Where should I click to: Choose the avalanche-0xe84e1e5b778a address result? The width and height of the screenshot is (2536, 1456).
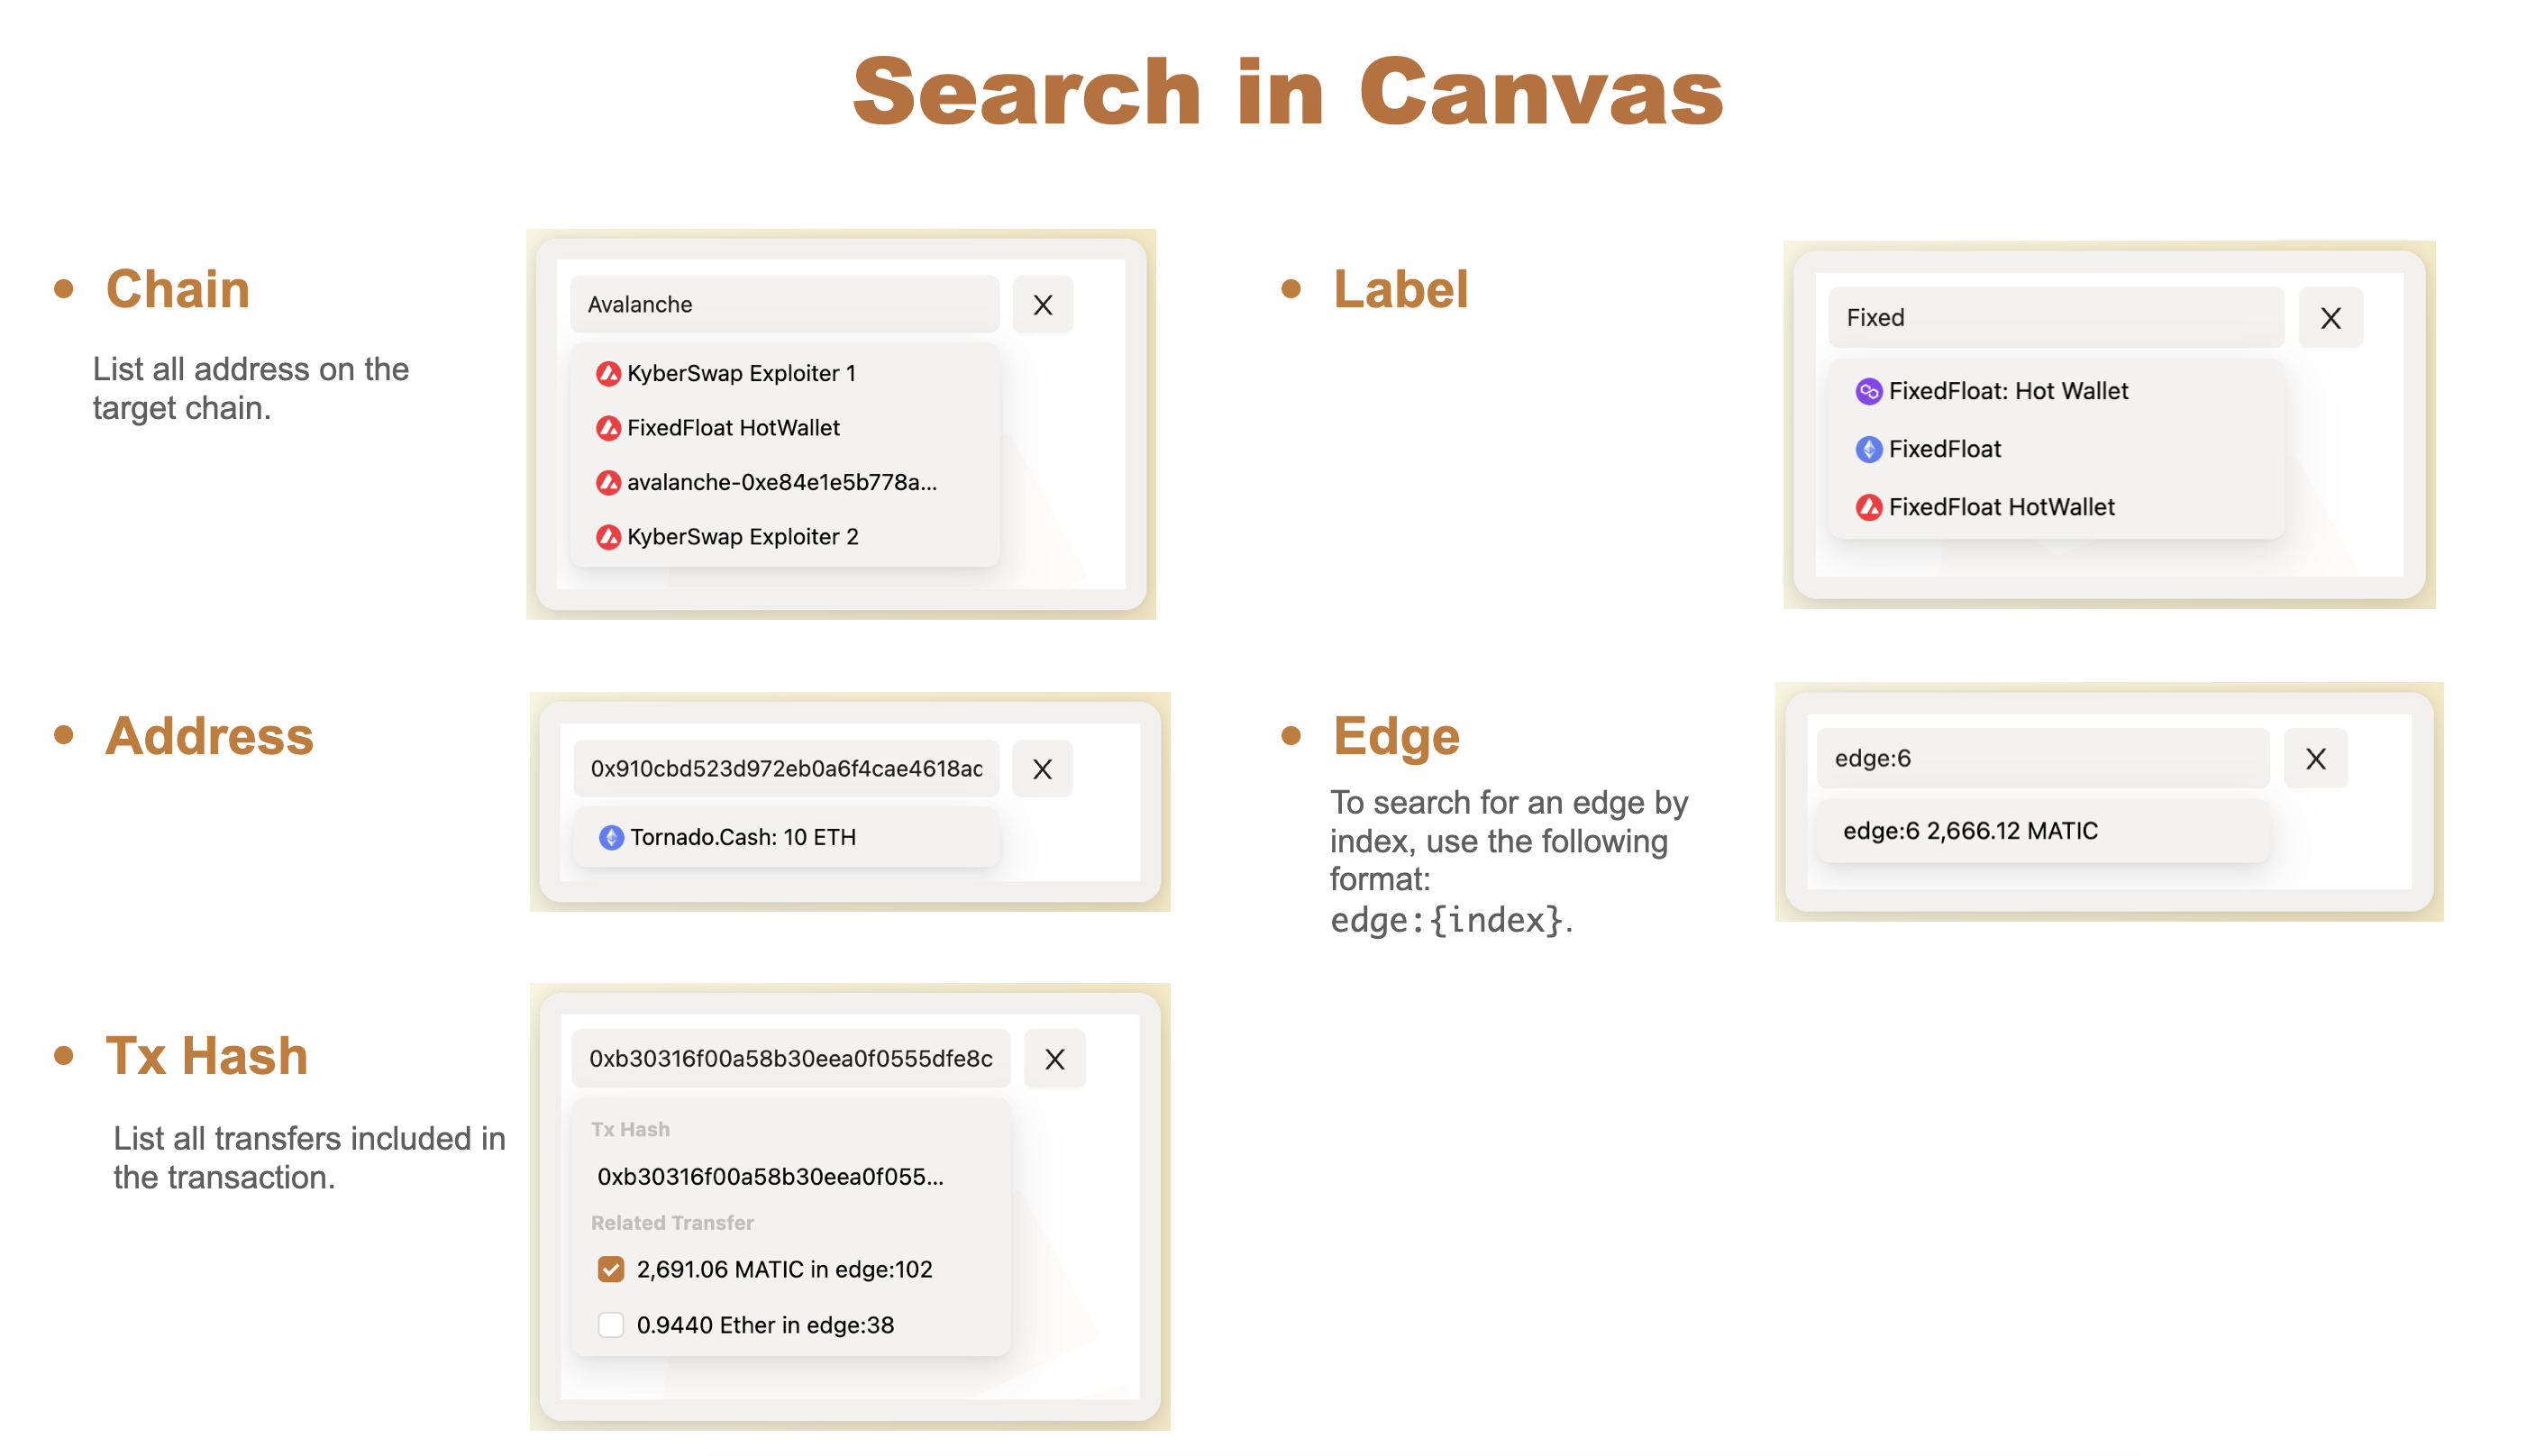[x=781, y=482]
